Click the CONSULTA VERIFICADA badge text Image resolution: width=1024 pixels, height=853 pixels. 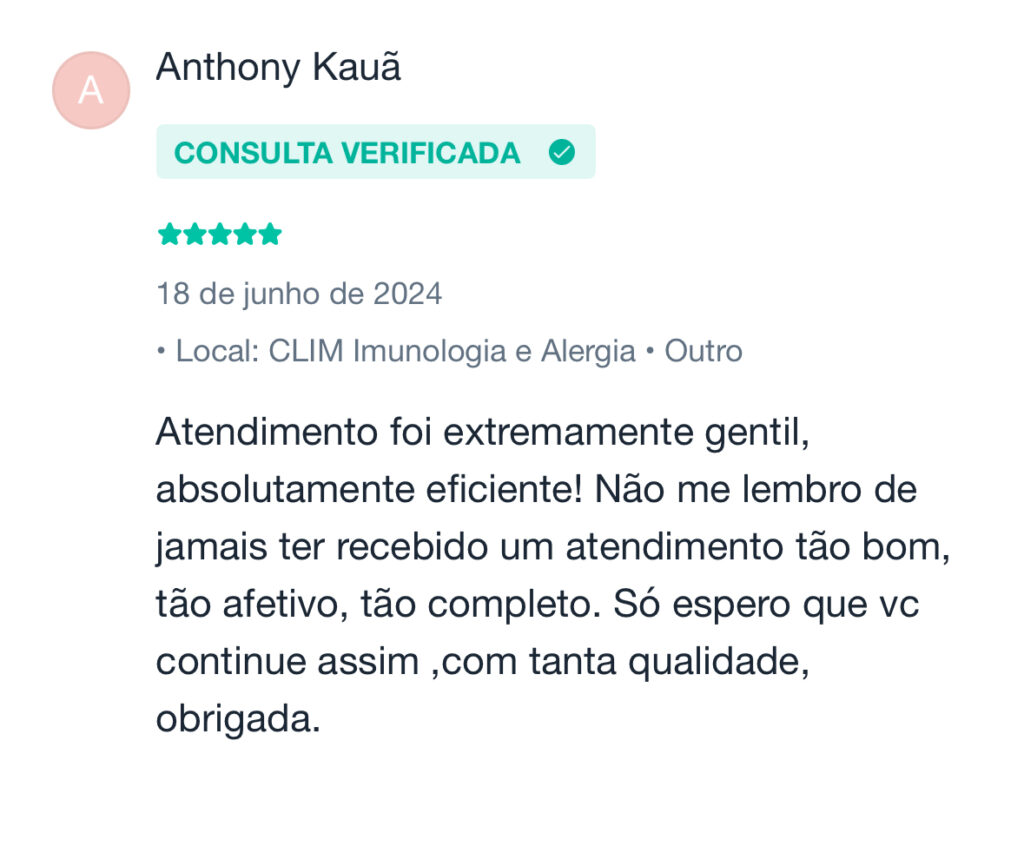[x=347, y=153]
